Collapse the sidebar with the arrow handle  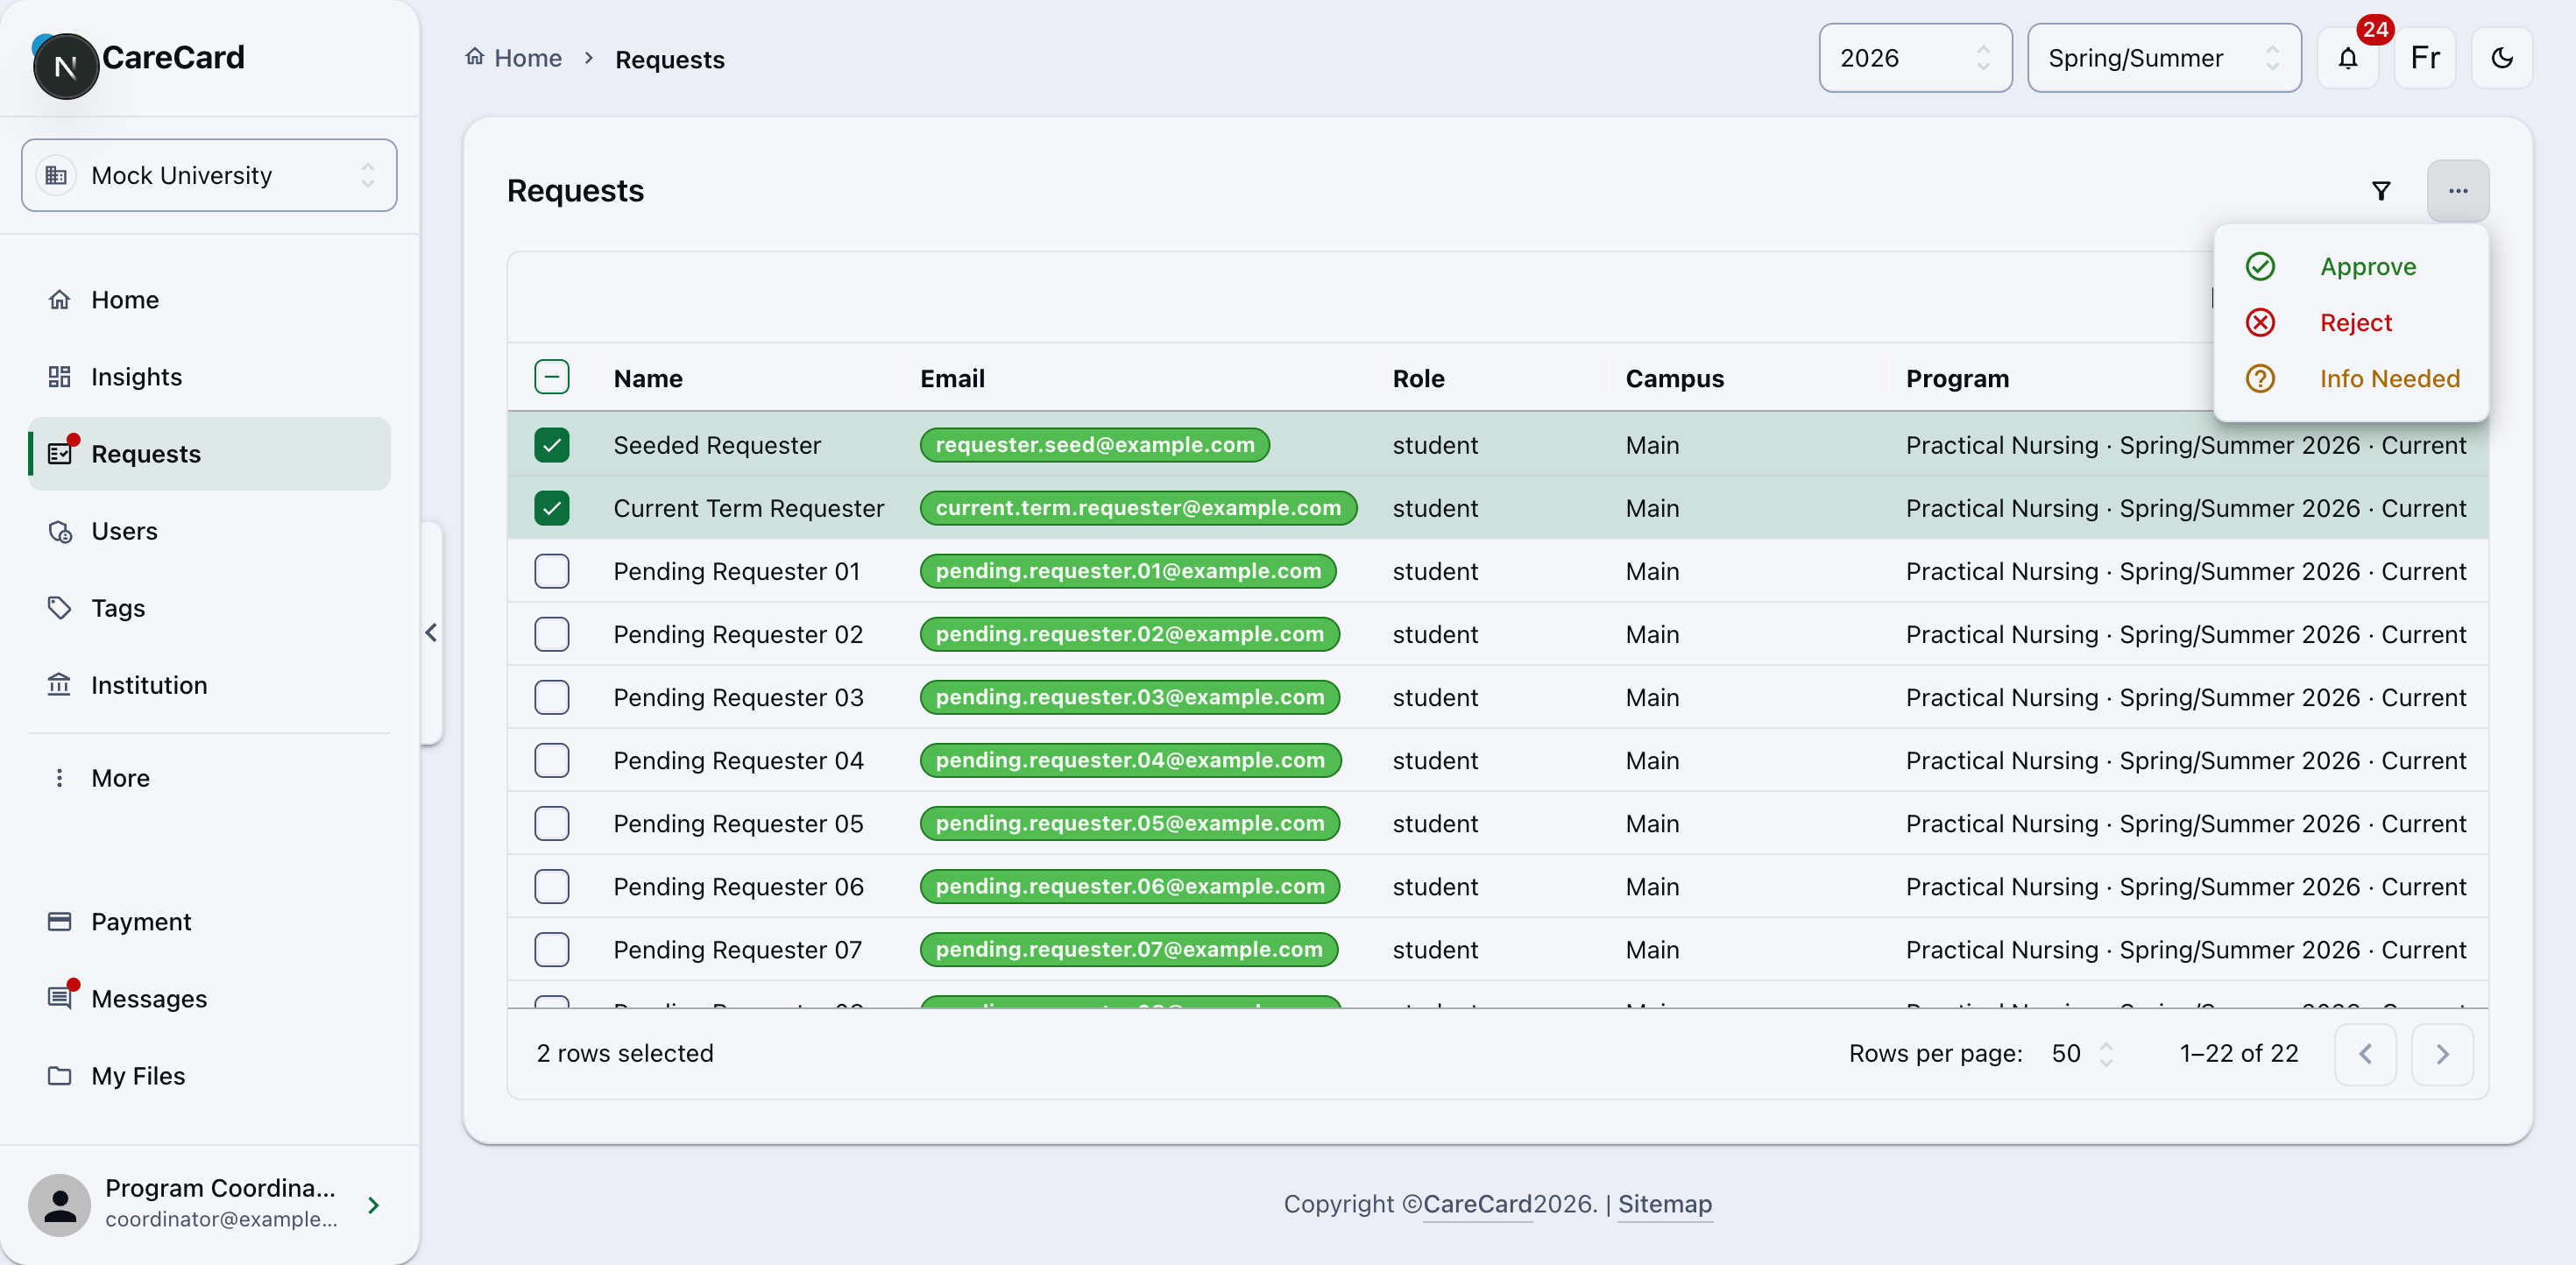[x=431, y=632]
